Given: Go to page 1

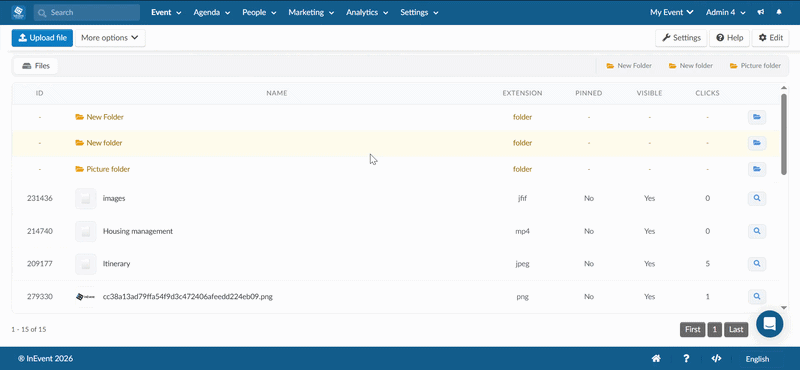Looking at the screenshot, I should click(715, 330).
